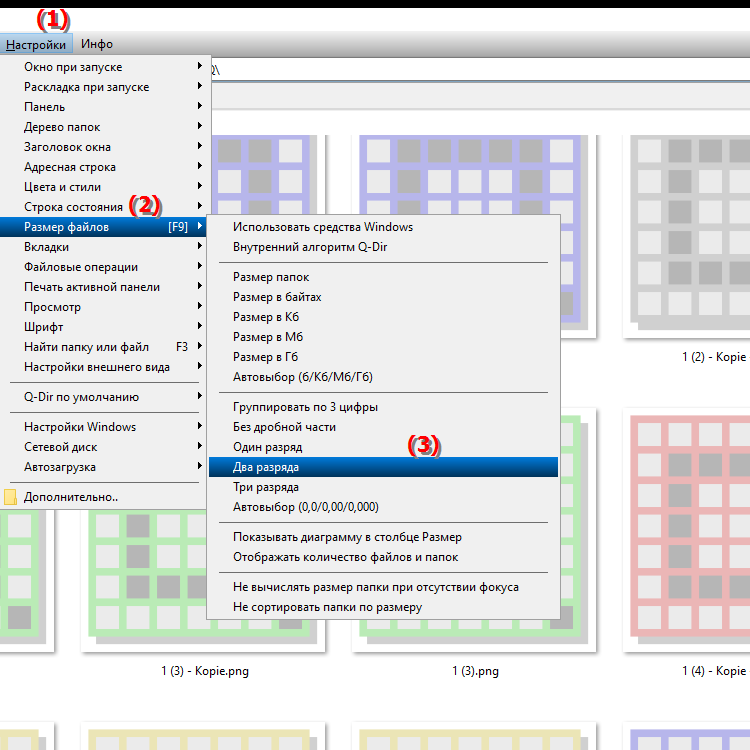Click file name 1 (4) - Kopie
This screenshot has width=750, height=750.
714,671
